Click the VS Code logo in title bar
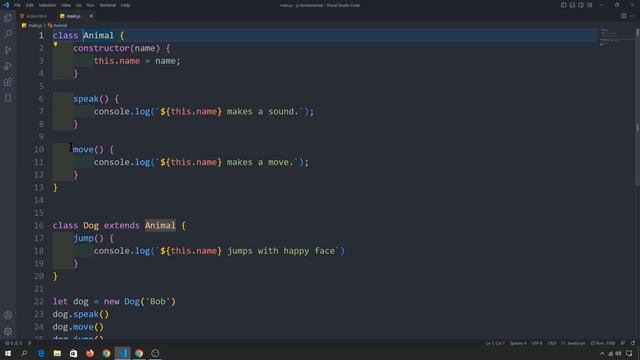 click(6, 5)
